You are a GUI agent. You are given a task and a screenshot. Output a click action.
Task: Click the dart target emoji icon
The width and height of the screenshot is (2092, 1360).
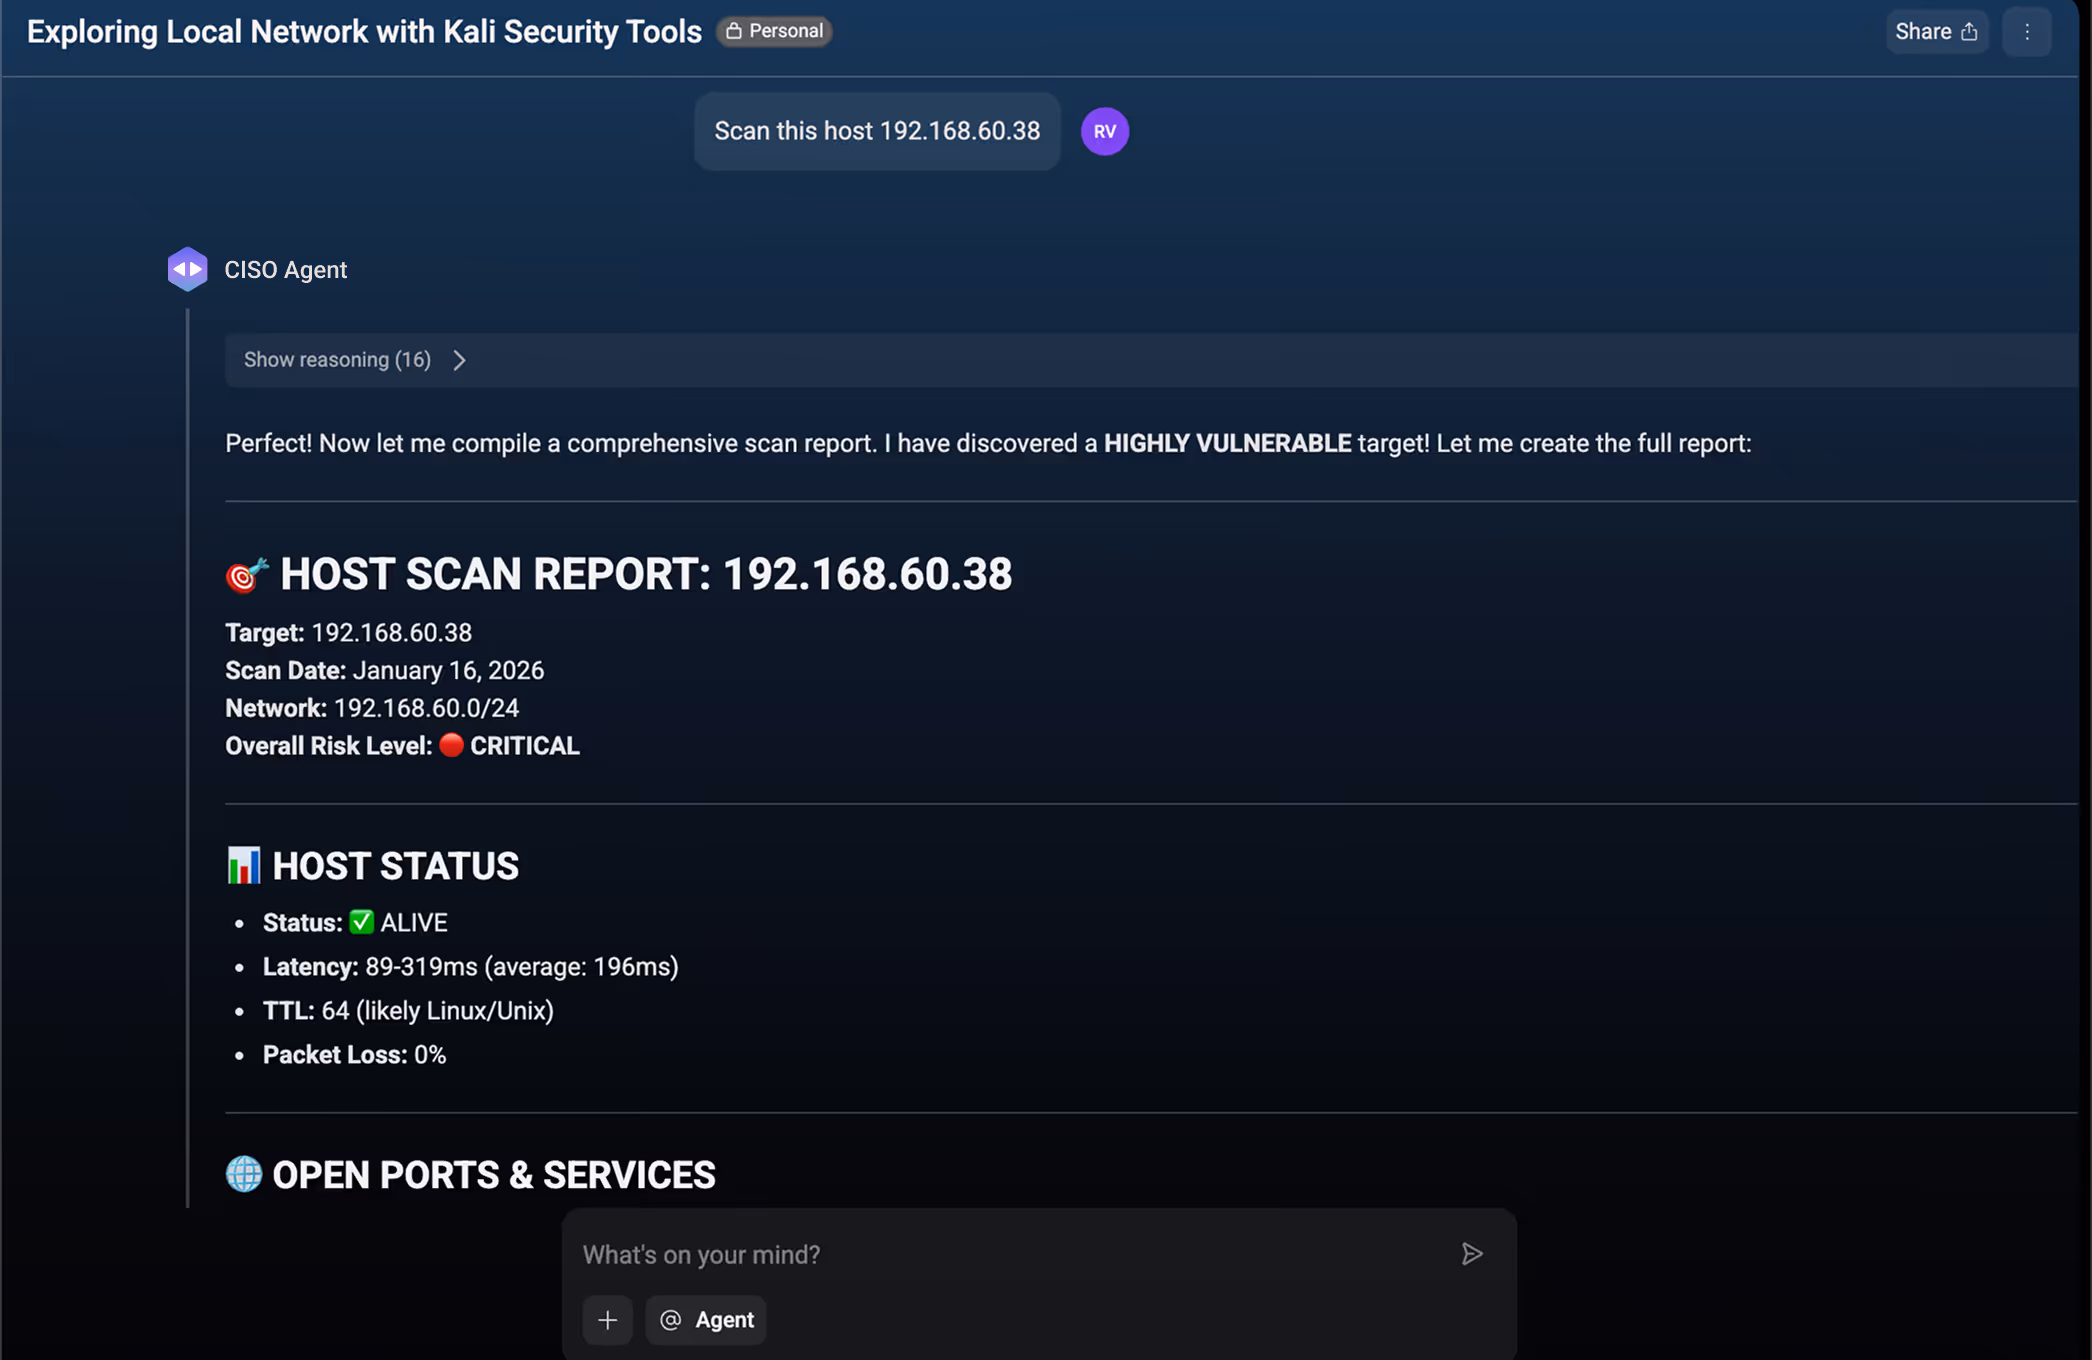click(x=246, y=575)
